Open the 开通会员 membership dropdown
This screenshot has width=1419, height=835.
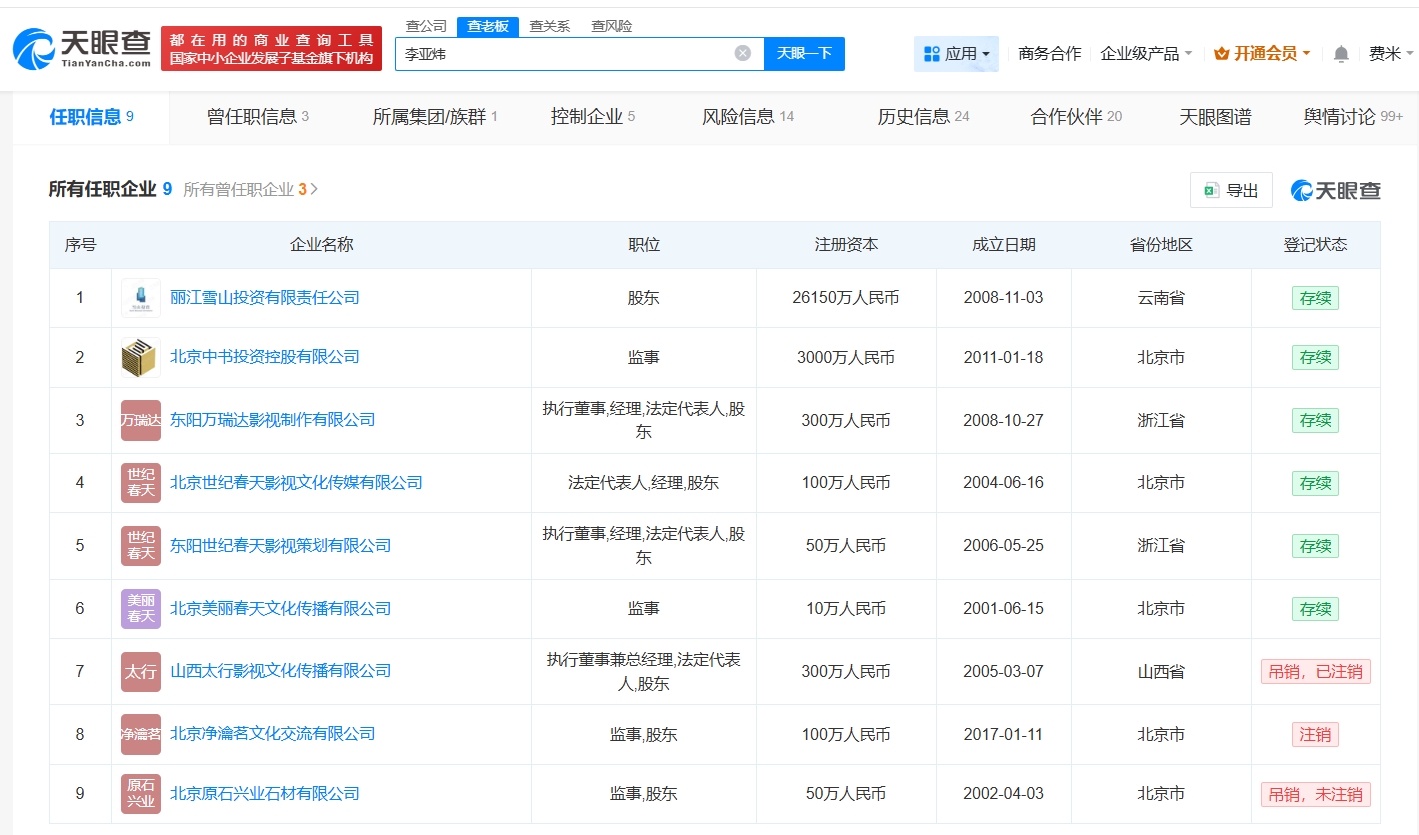tap(1262, 54)
